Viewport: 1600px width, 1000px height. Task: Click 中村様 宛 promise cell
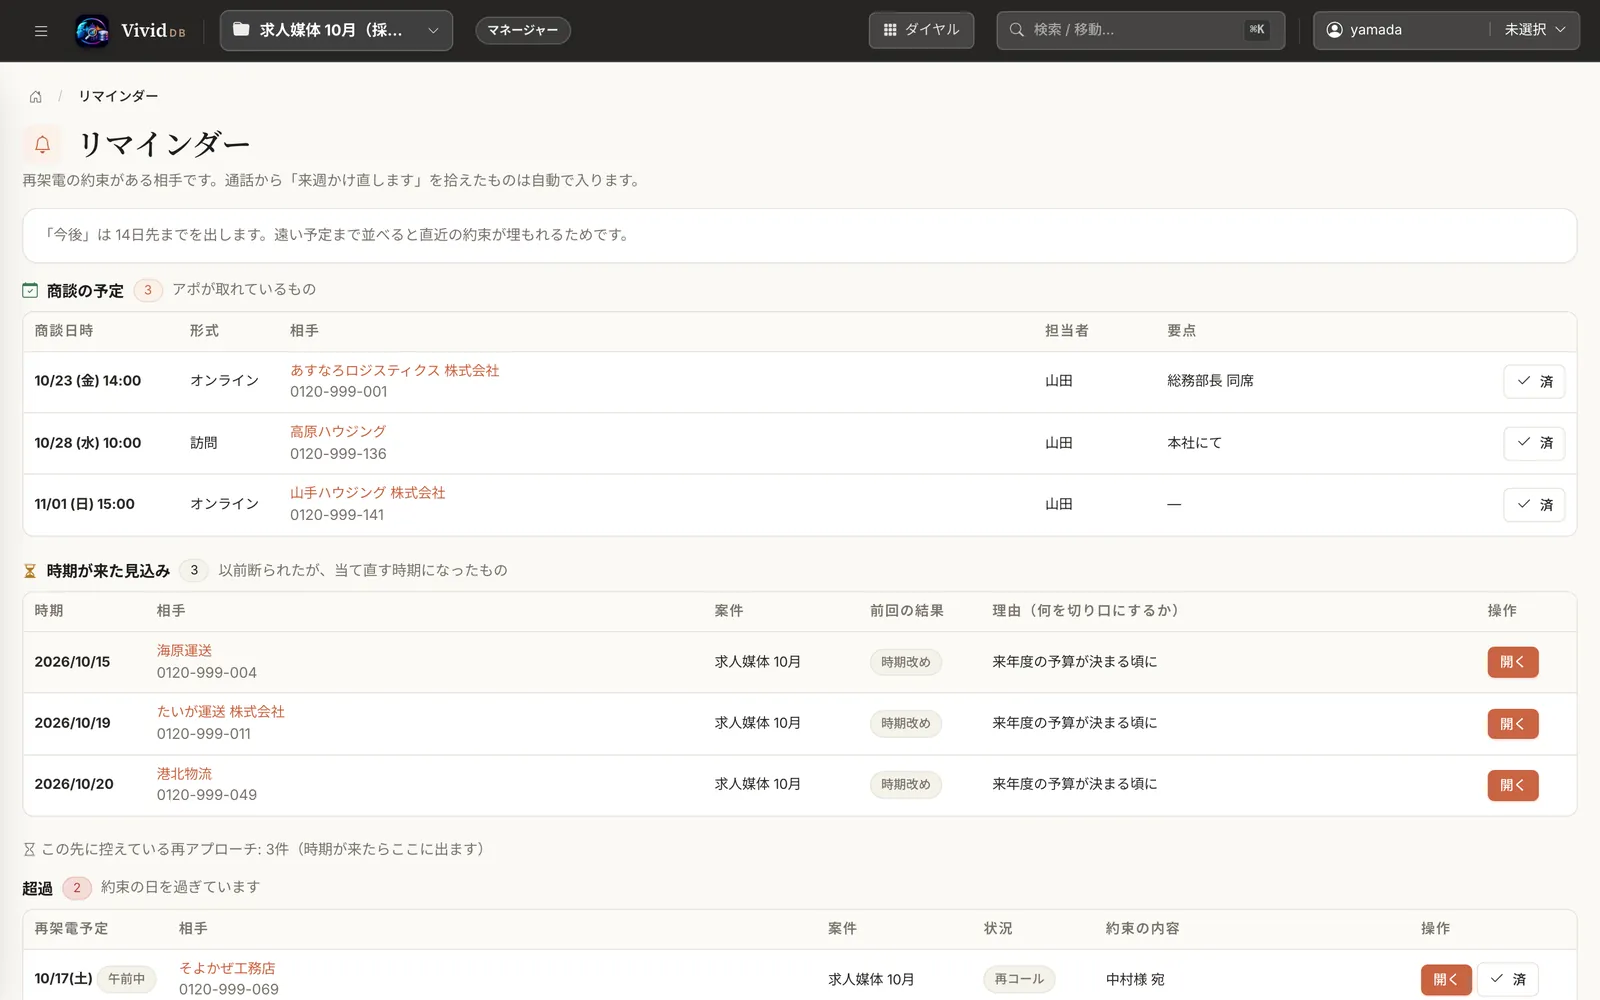[x=1135, y=979]
